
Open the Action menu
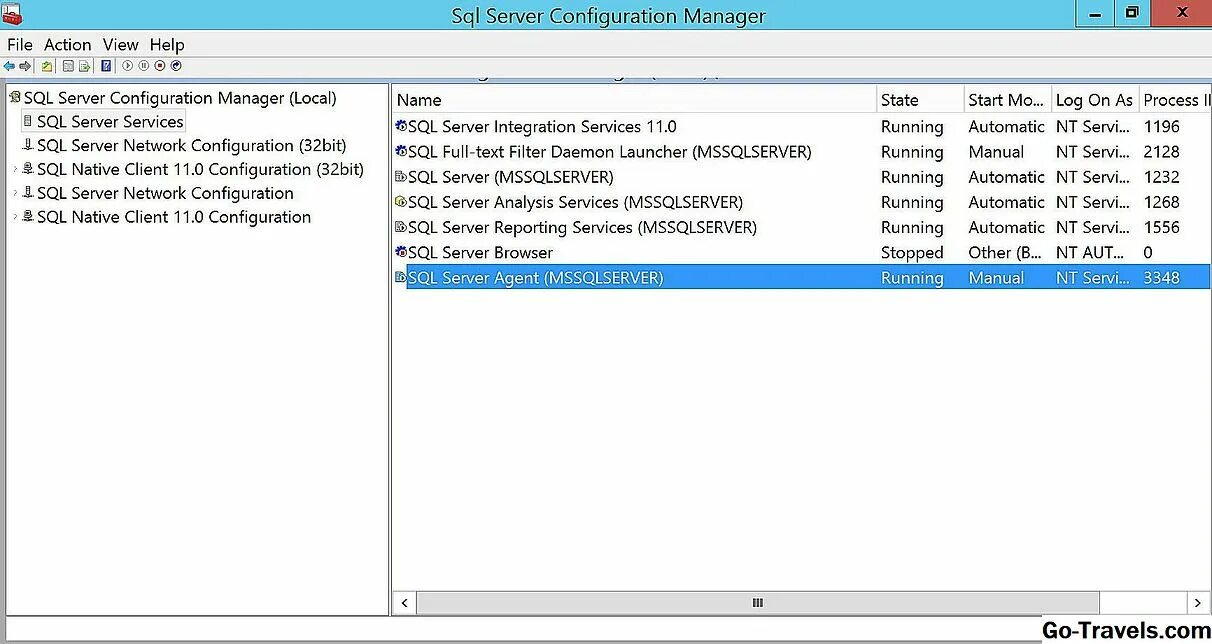click(67, 44)
